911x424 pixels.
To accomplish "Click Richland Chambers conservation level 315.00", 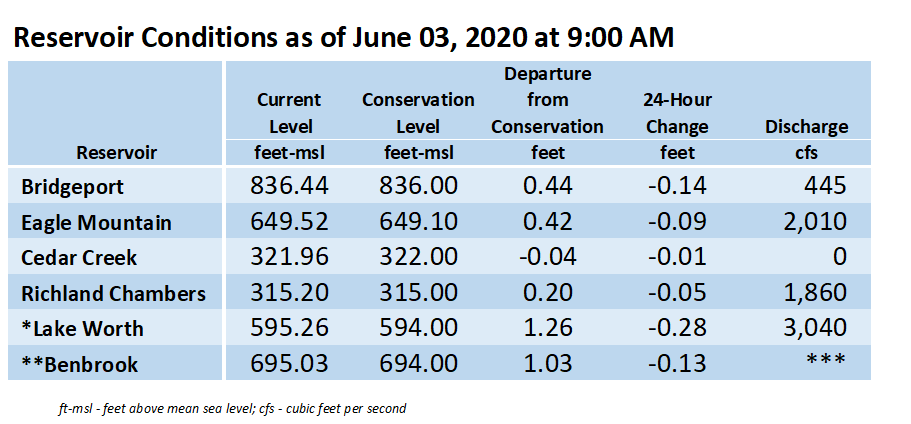I will click(x=418, y=293).
